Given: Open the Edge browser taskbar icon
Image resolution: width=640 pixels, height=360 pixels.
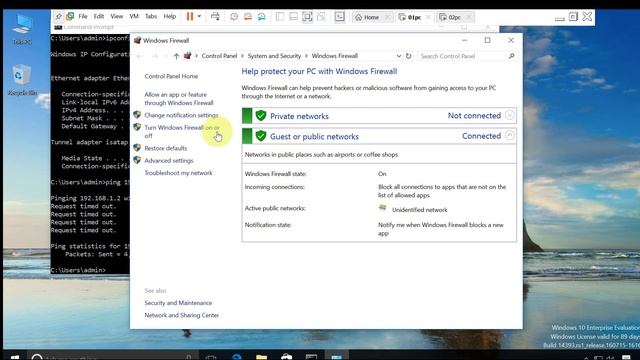Looking at the screenshot, I should tap(237, 356).
